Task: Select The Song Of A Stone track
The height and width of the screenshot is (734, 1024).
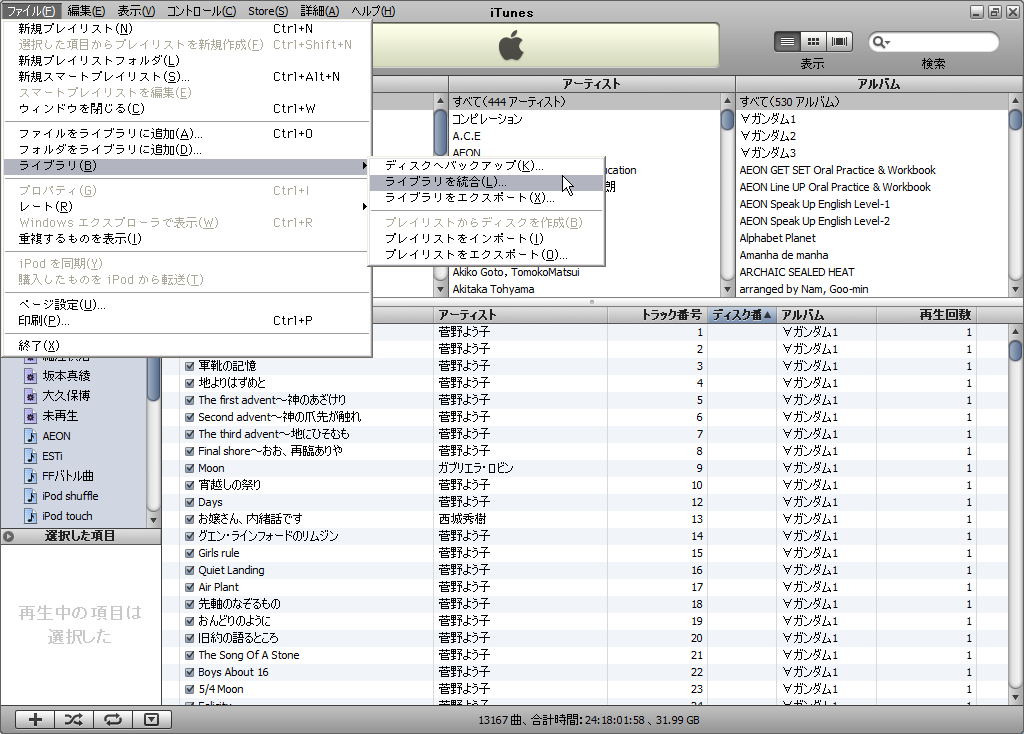Action: tap(584, 655)
